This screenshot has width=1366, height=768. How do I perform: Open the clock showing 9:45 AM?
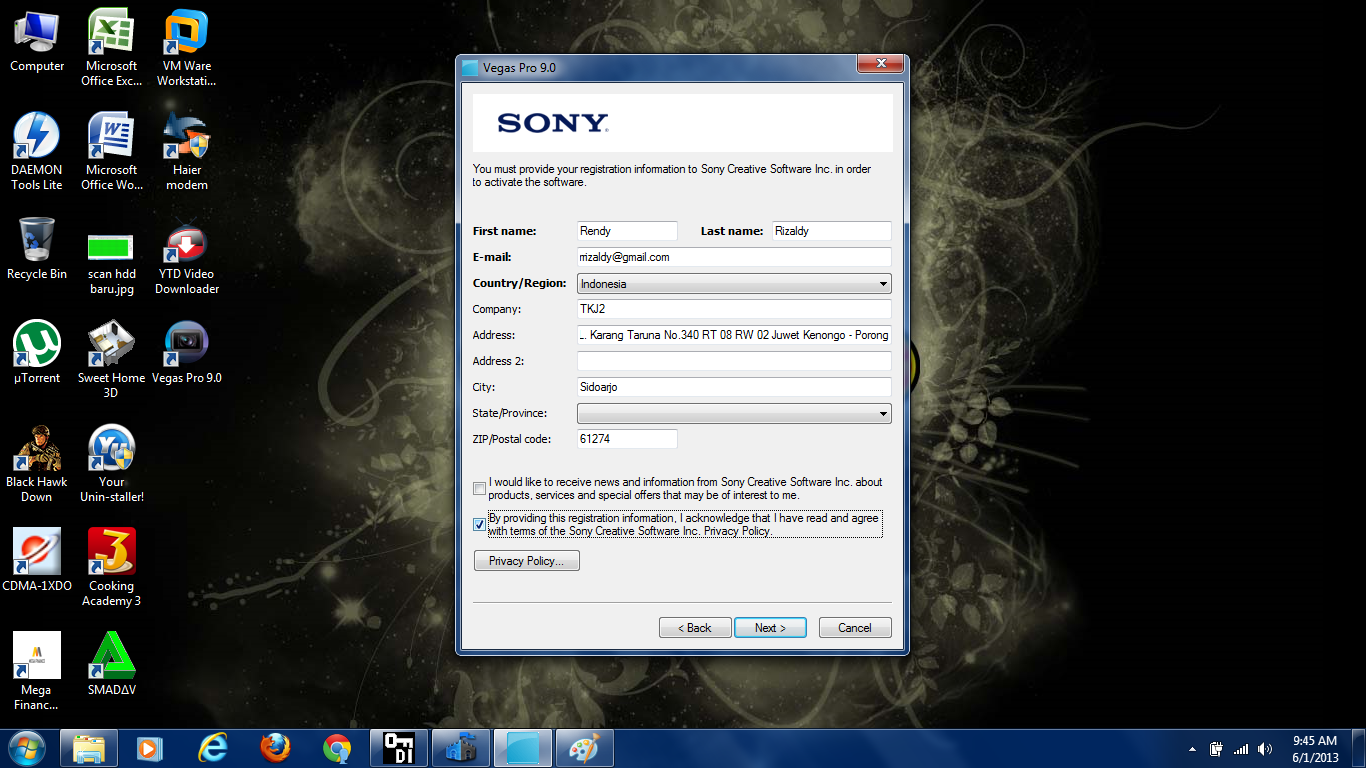pos(1315,749)
